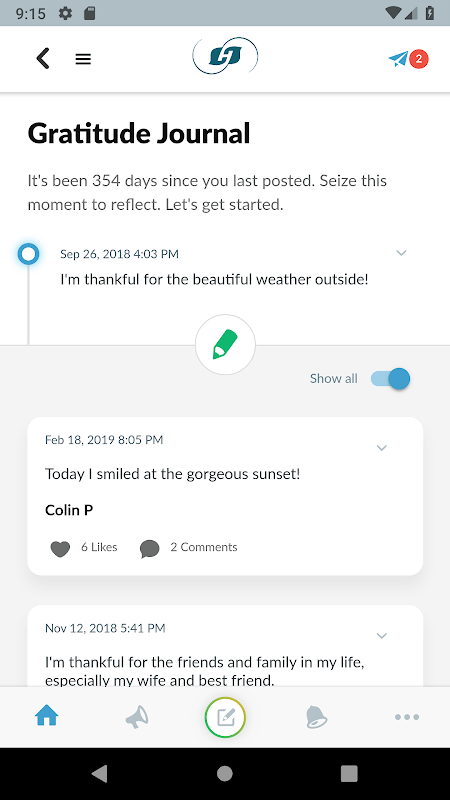Open the 2 Comments link
This screenshot has height=800, width=450.
pyautogui.click(x=204, y=547)
